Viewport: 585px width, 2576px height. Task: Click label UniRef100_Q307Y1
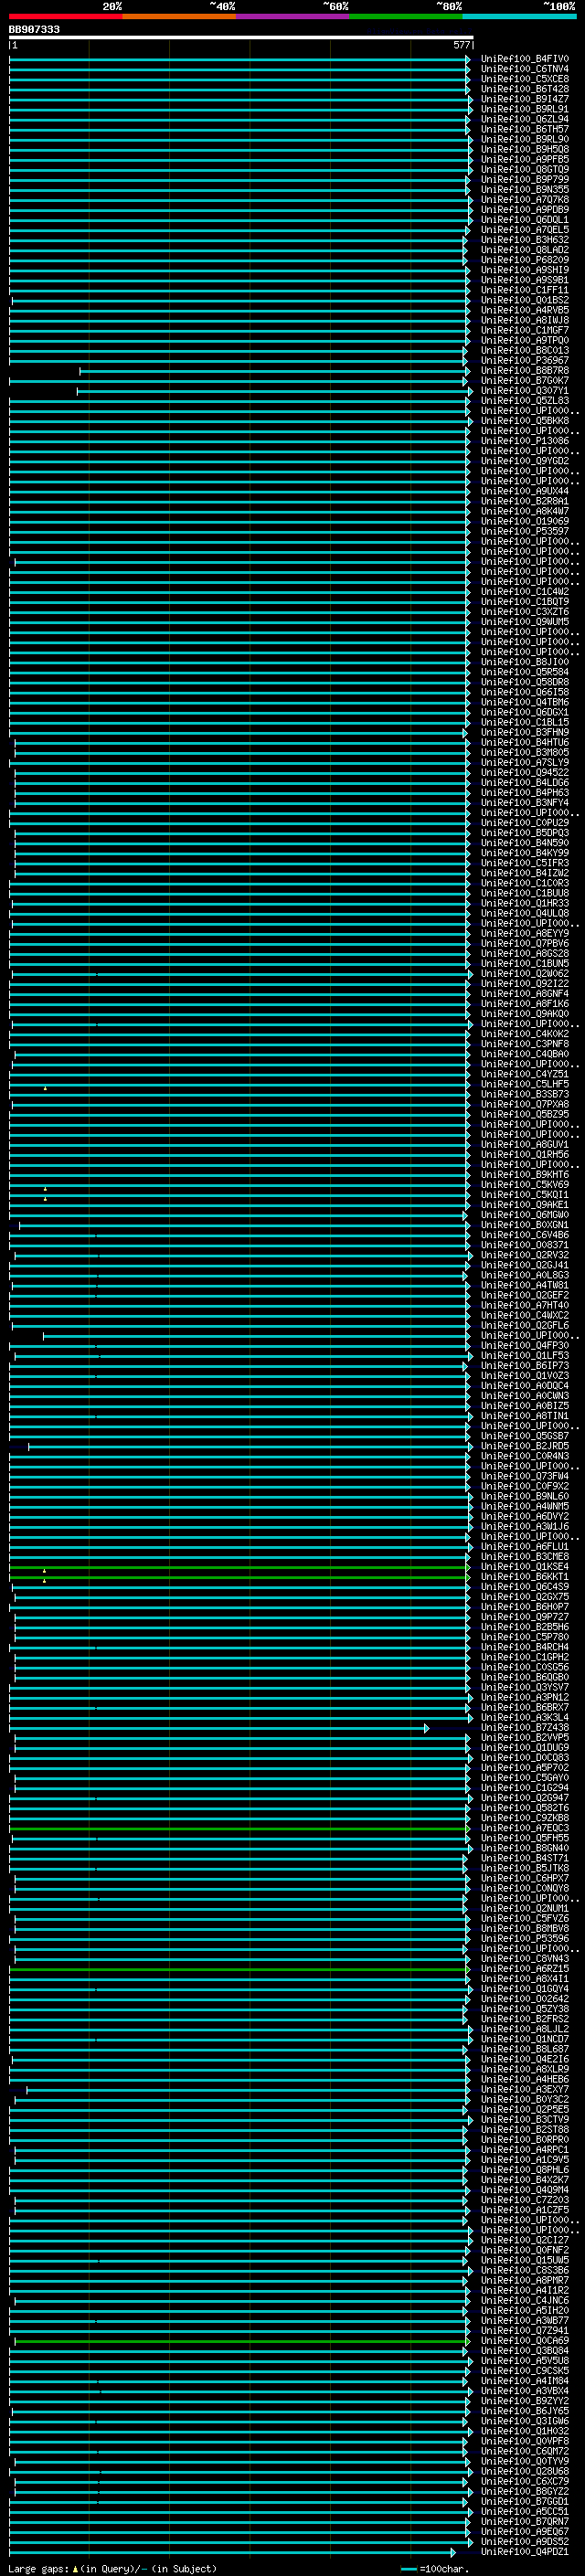[x=524, y=390]
